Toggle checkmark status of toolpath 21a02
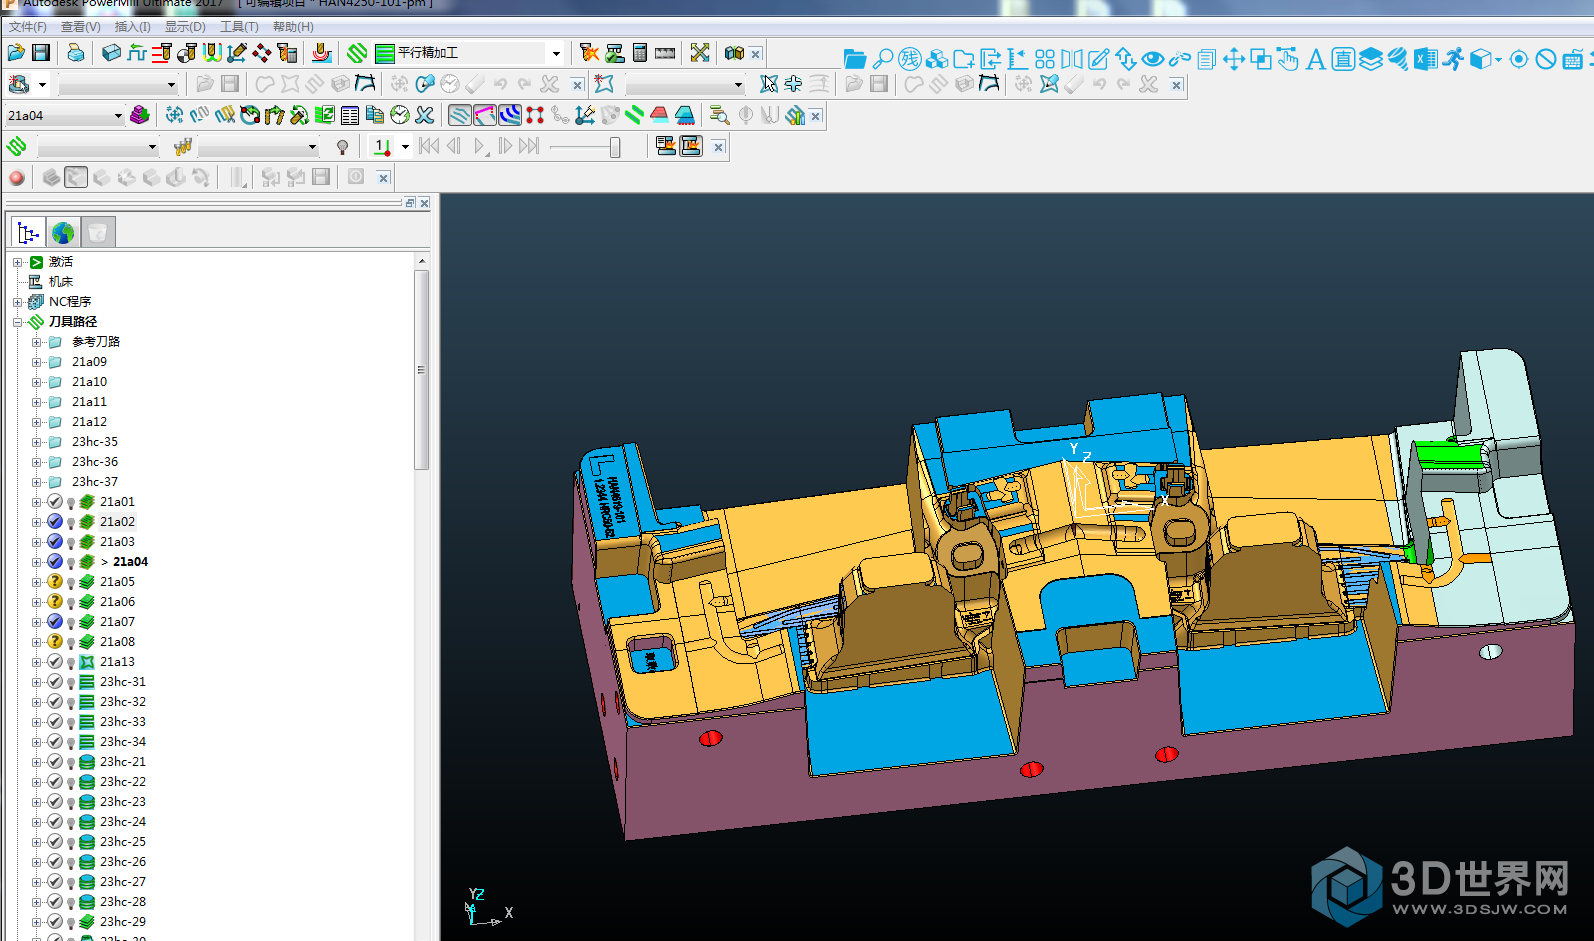Image resolution: width=1594 pixels, height=941 pixels. 55,521
